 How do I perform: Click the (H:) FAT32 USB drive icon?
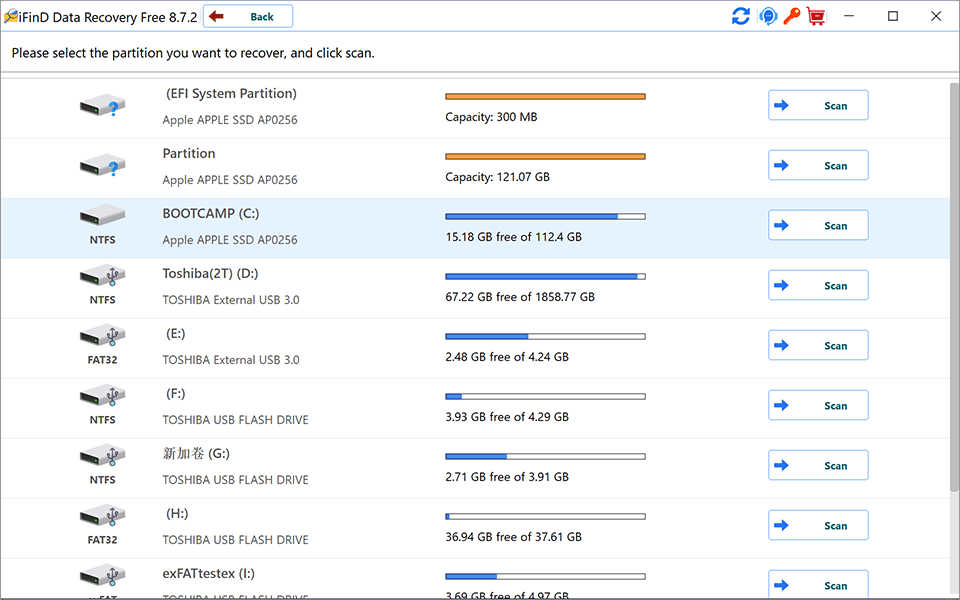102,516
